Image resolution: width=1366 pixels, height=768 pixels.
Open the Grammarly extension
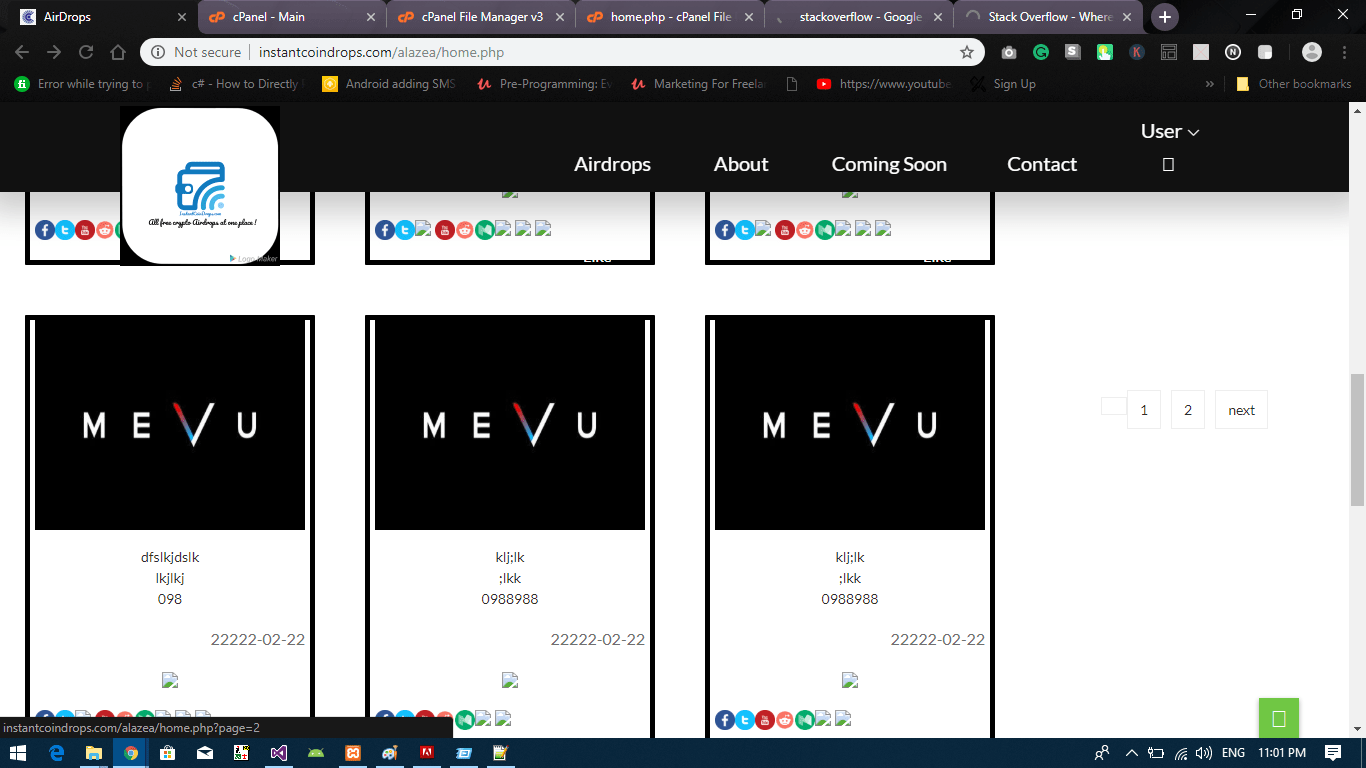click(x=1041, y=52)
